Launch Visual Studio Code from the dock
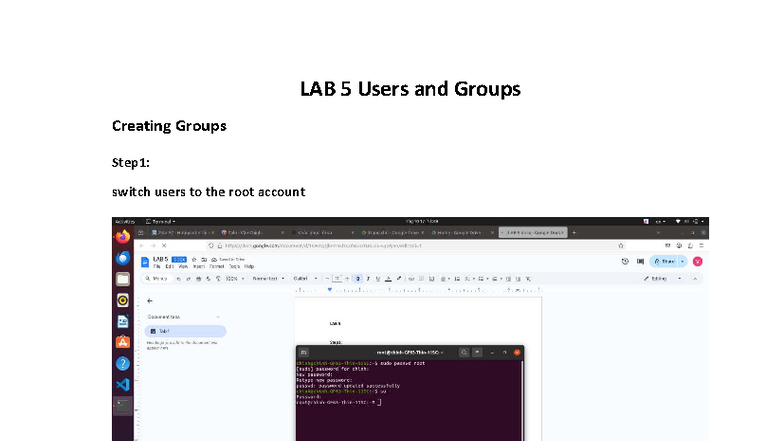Screen dimensions: 784x441 (x=122, y=384)
